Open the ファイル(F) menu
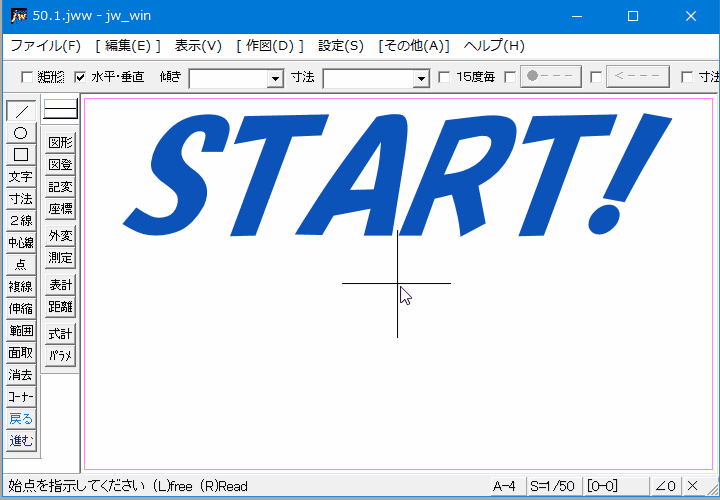This screenshot has width=720, height=500. pos(45,46)
